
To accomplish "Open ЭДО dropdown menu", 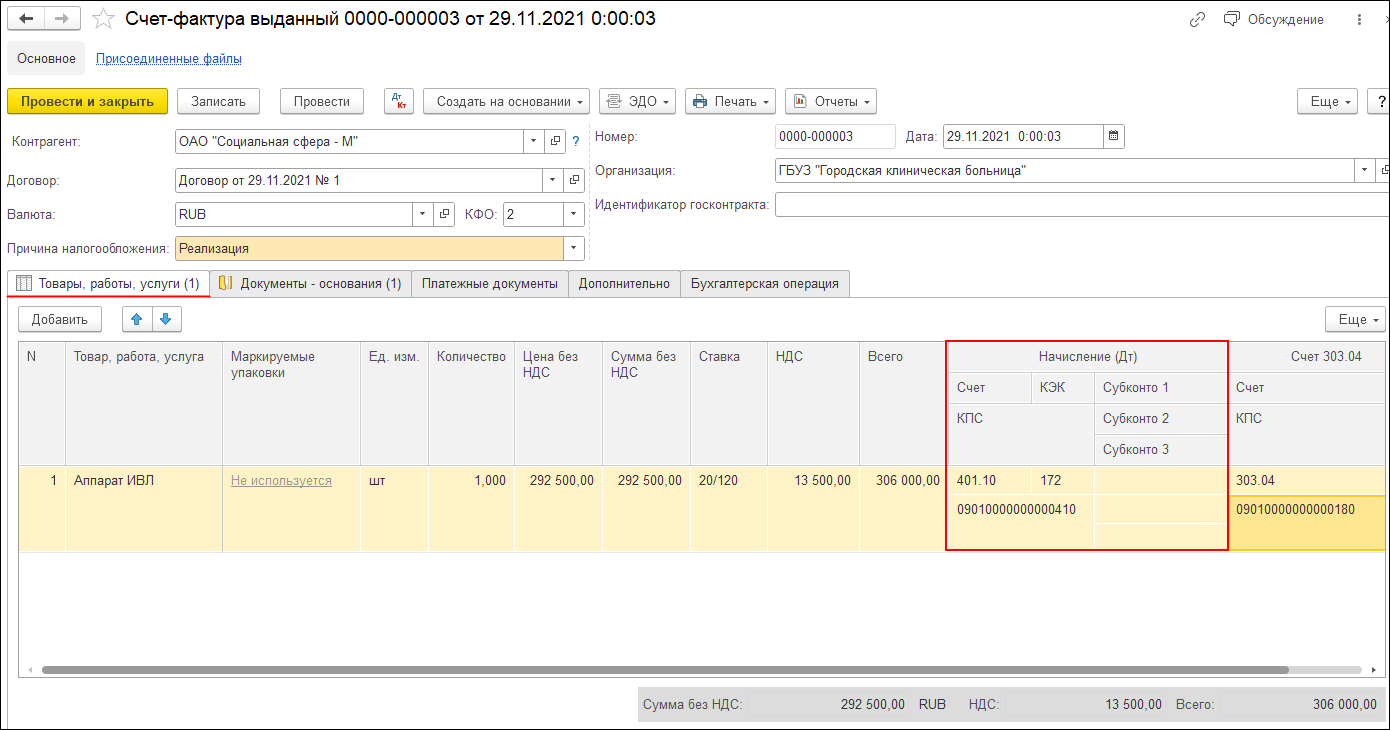I will click(x=637, y=101).
